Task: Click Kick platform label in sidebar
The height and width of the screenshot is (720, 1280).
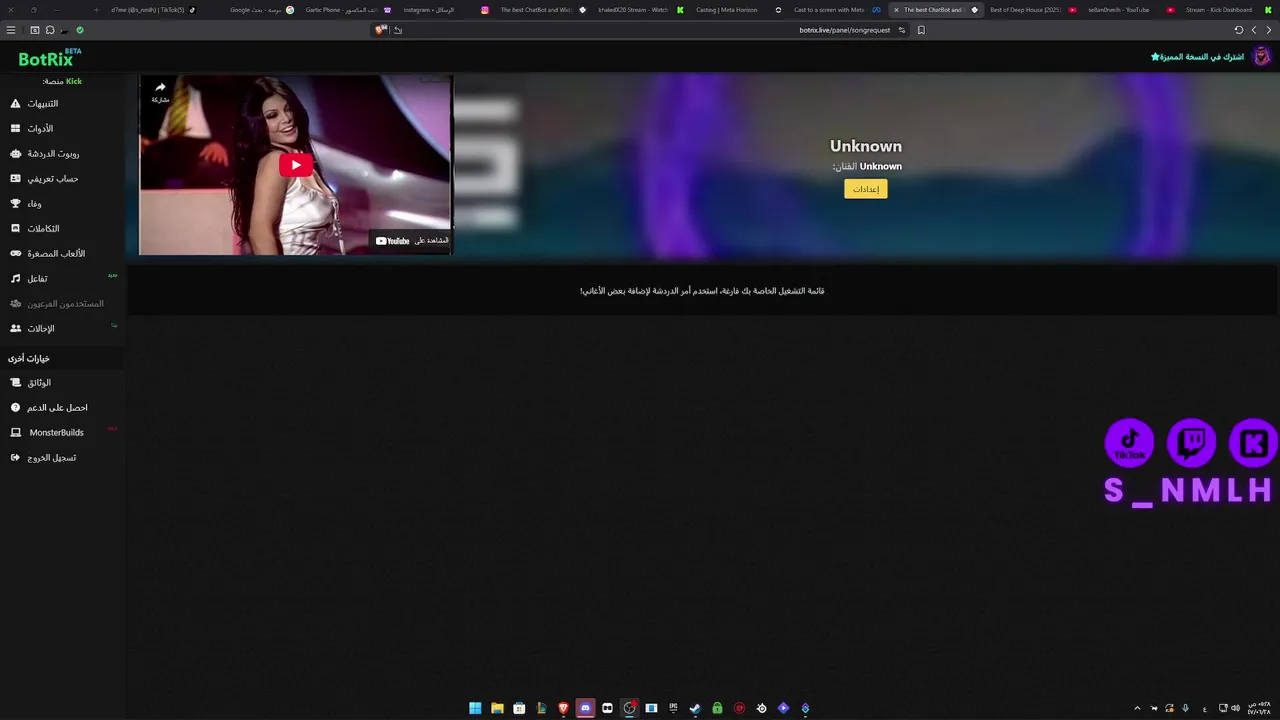Action: click(62, 81)
